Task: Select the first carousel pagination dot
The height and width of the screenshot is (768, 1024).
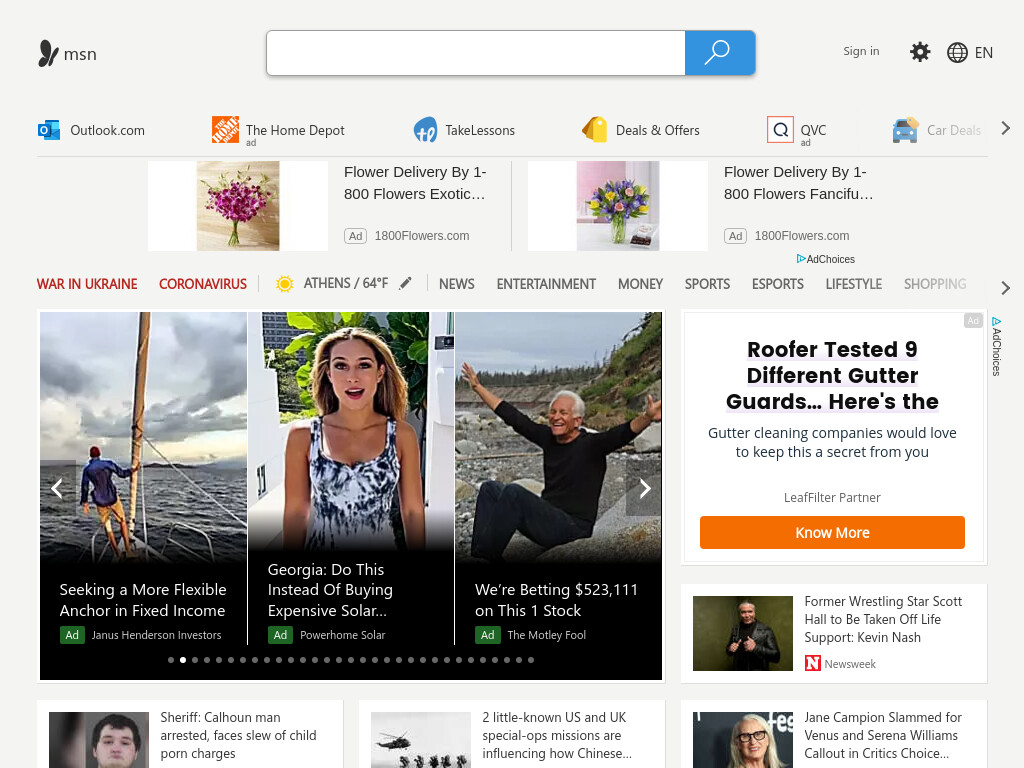Action: coord(171,660)
